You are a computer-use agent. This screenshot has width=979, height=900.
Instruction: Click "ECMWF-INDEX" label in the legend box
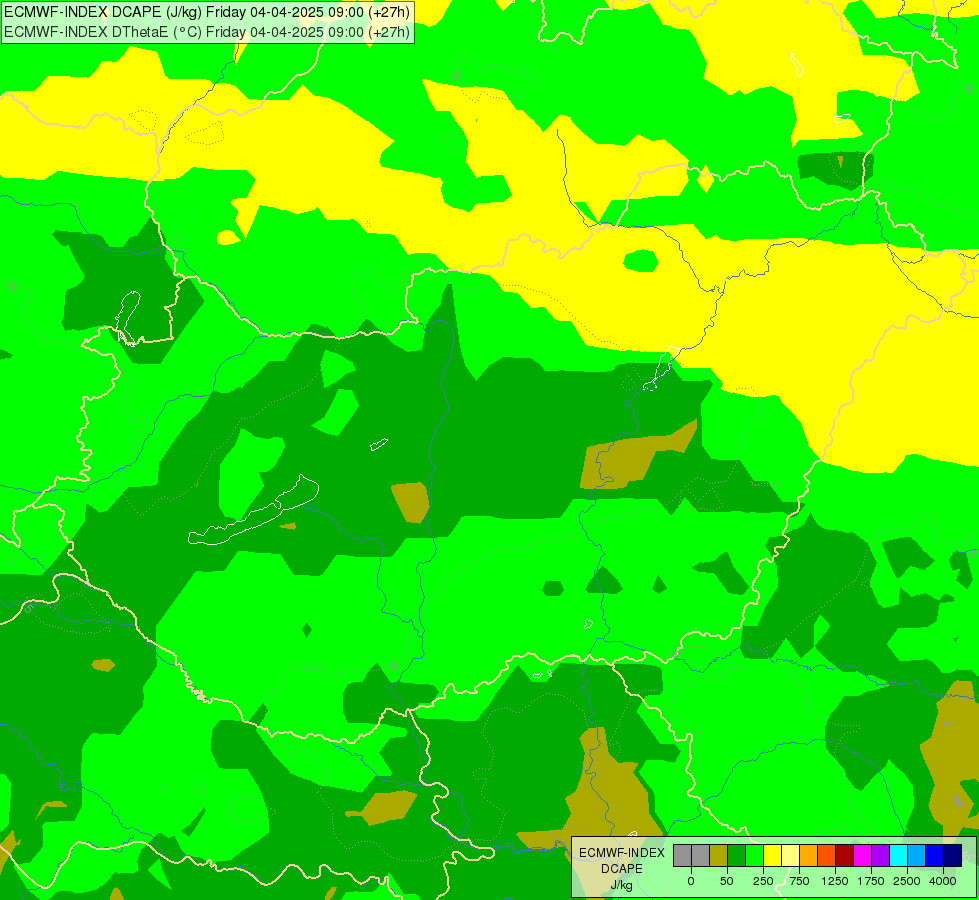(x=622, y=853)
